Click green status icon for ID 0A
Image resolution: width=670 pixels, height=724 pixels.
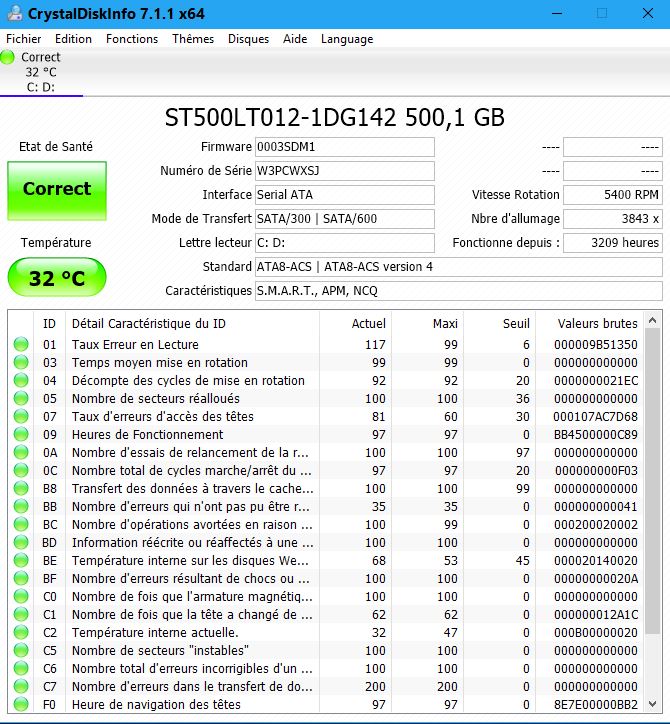pos(21,452)
